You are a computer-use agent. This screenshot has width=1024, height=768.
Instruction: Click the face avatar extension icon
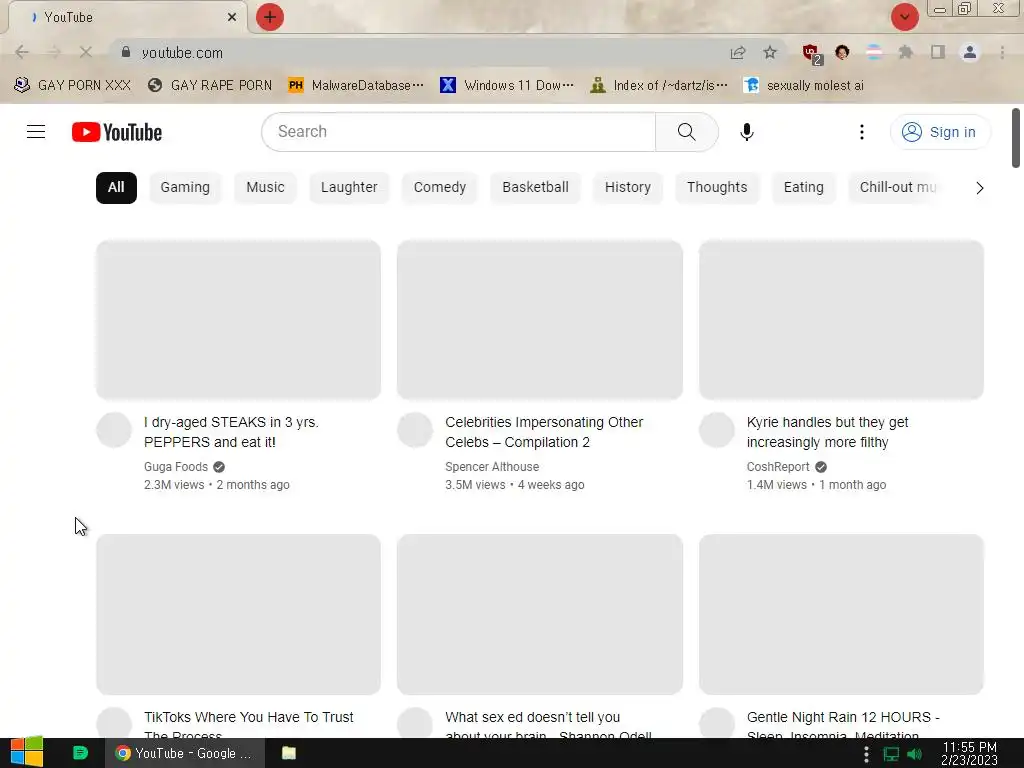pyautogui.click(x=842, y=52)
